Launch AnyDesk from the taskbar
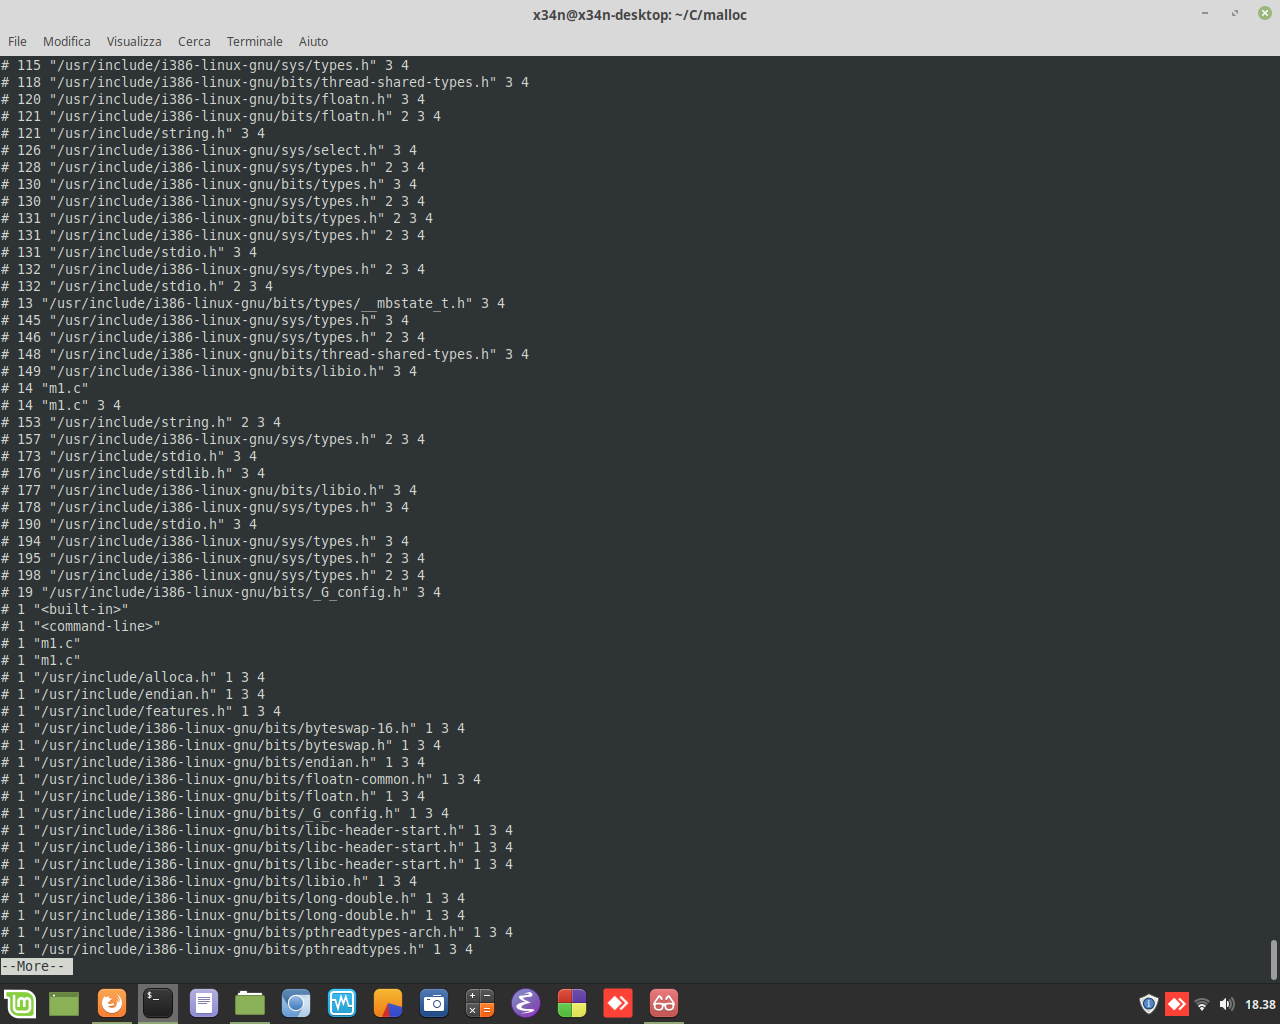The width and height of the screenshot is (1280, 1024). click(617, 1003)
